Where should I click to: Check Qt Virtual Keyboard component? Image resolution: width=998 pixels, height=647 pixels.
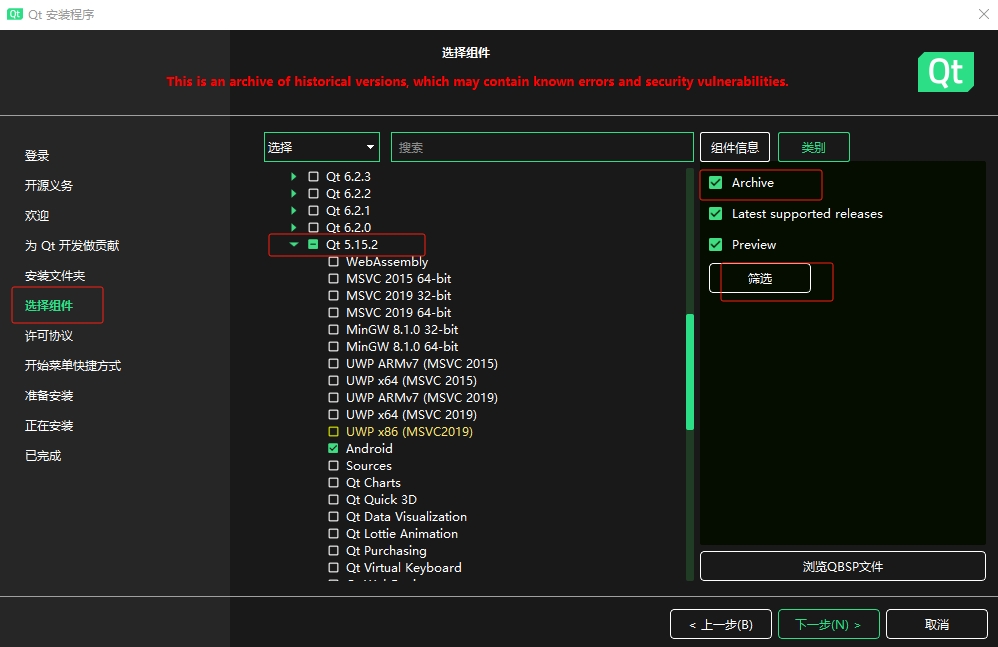333,567
